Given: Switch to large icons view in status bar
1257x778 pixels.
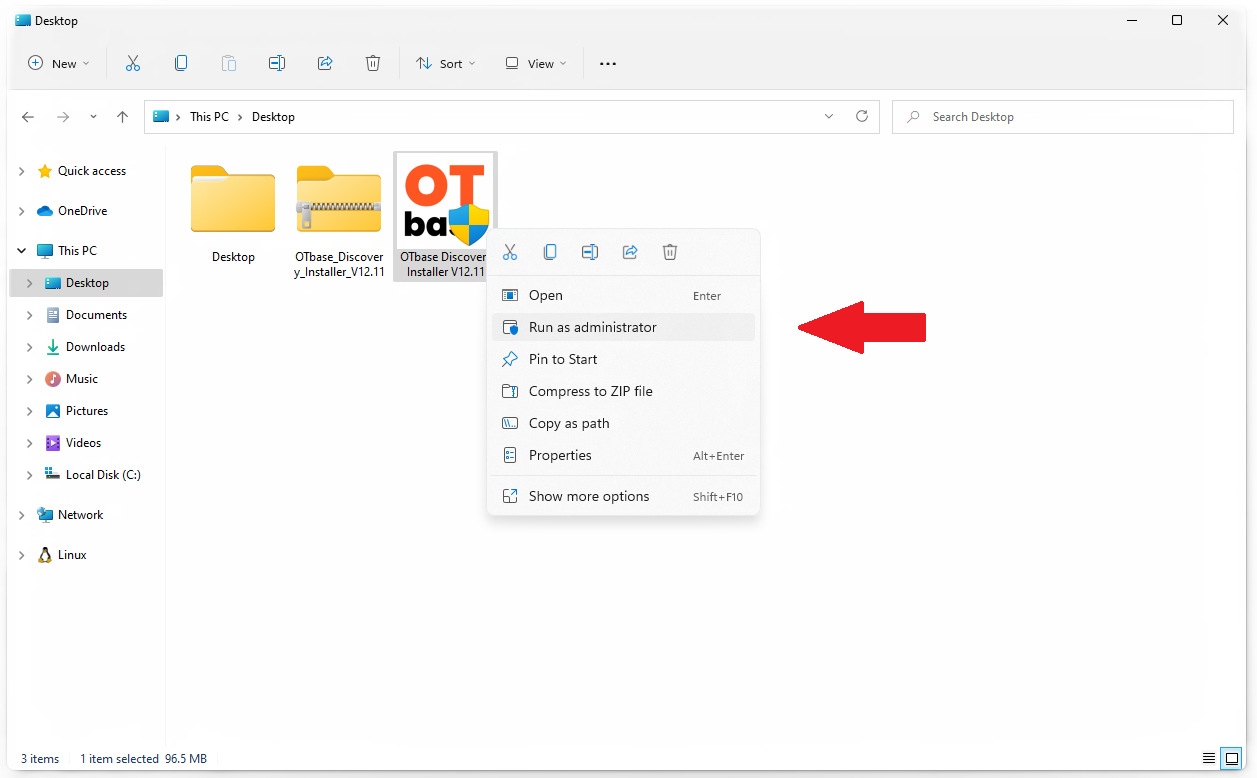Looking at the screenshot, I should point(1232,758).
